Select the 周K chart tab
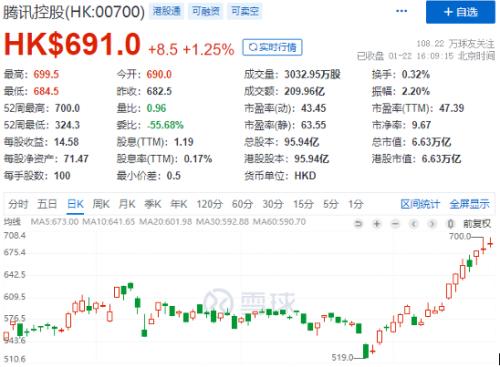Screen dimensions: 500x367 click(101, 204)
